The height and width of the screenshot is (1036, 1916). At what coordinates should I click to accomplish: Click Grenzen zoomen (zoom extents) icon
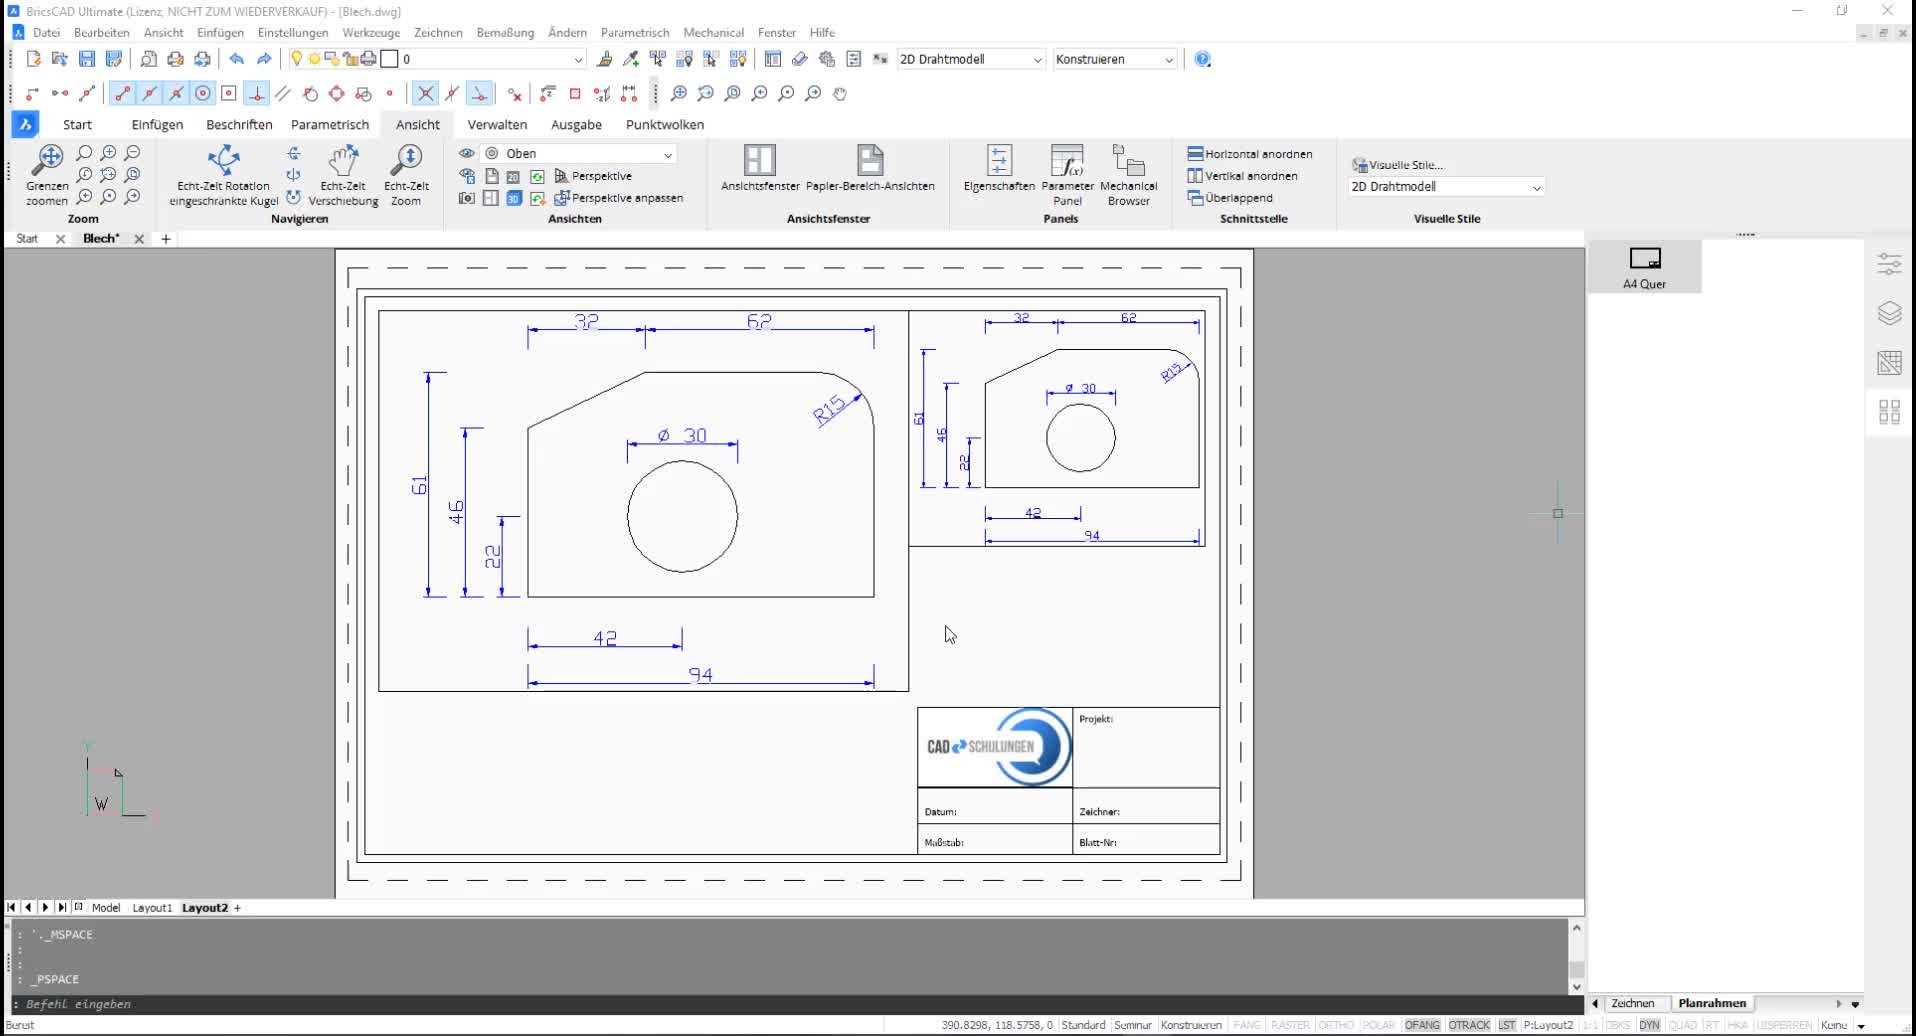[47, 175]
